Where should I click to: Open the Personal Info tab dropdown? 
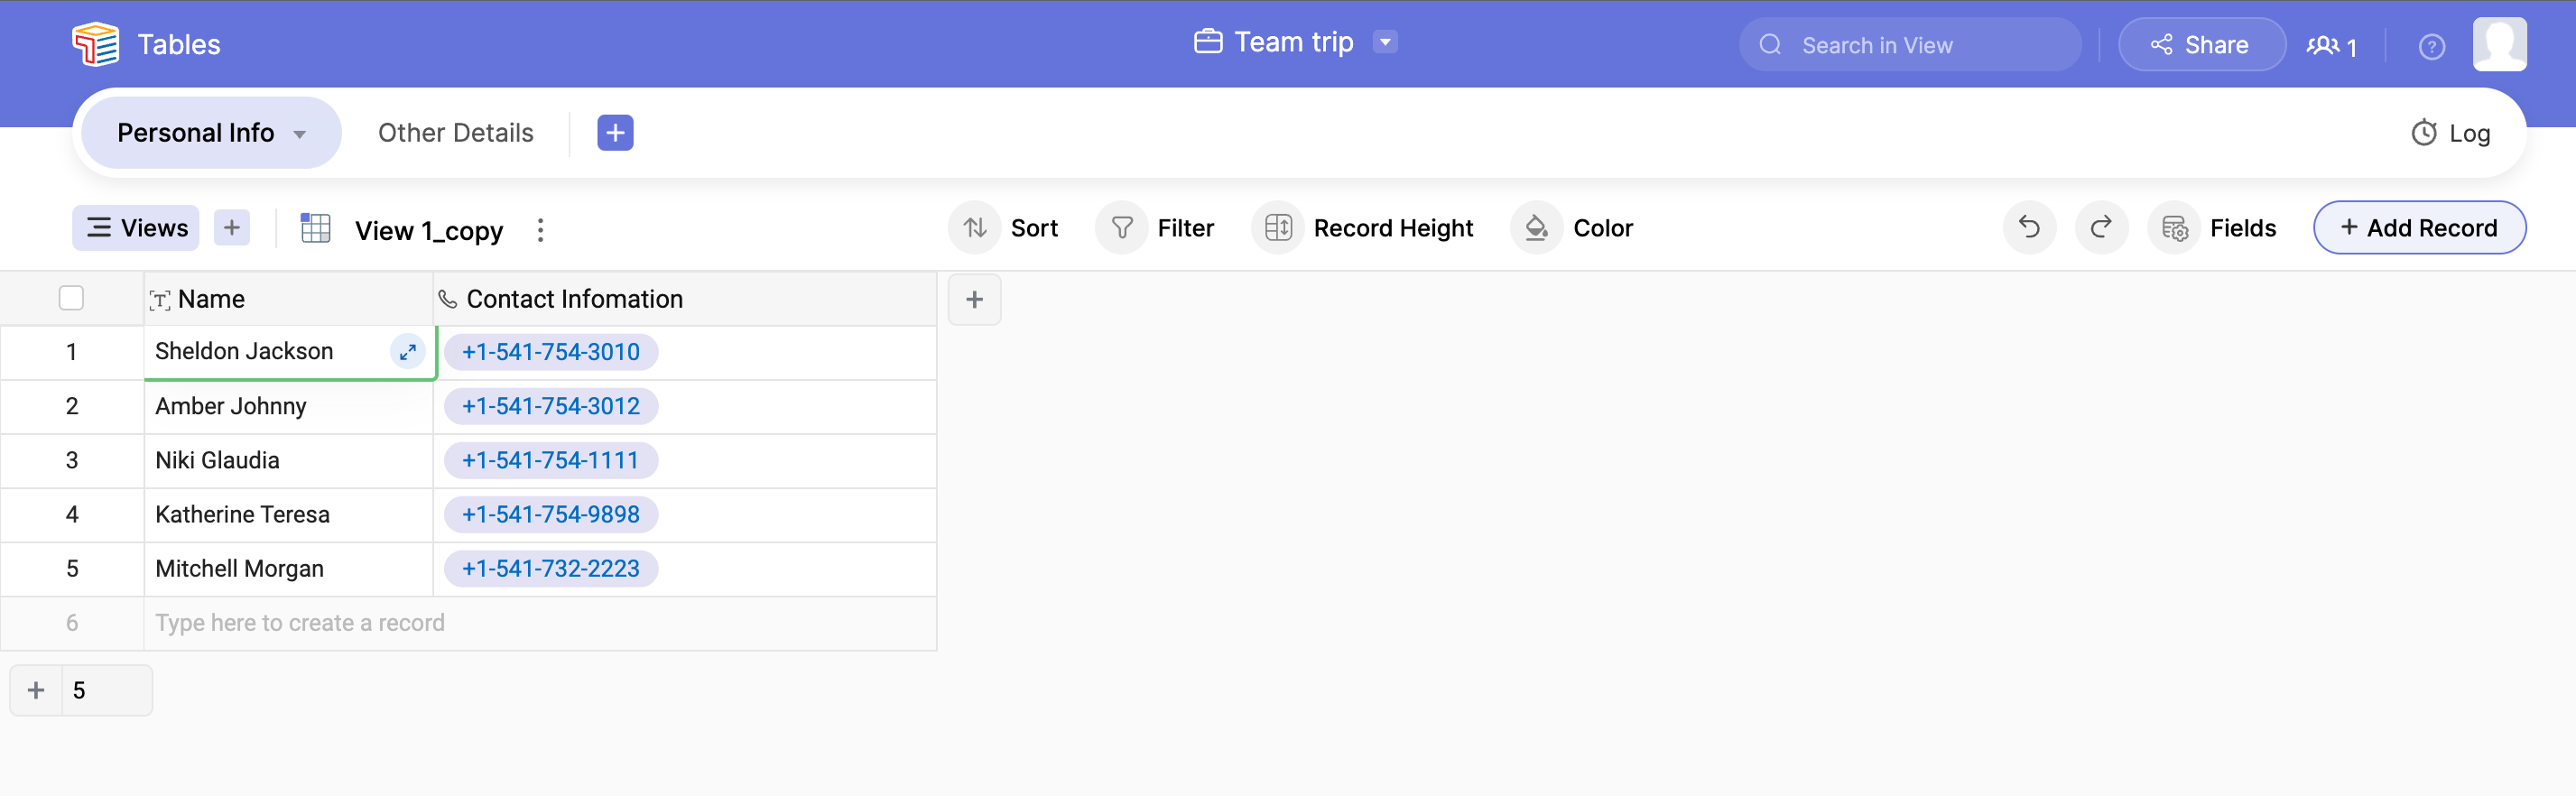click(299, 134)
